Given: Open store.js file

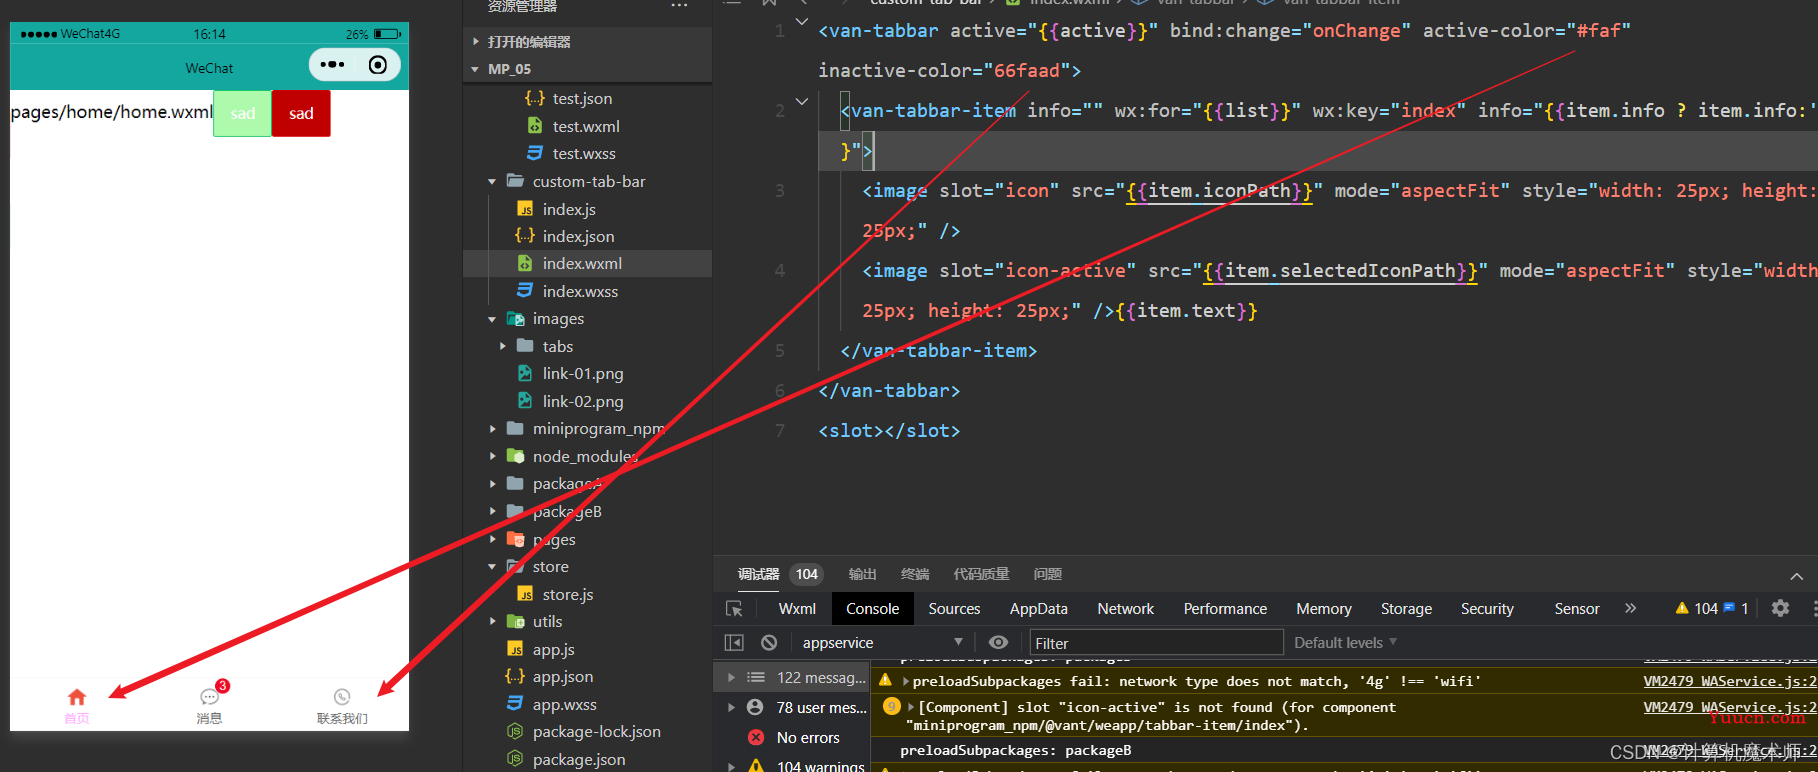Looking at the screenshot, I should (568, 594).
